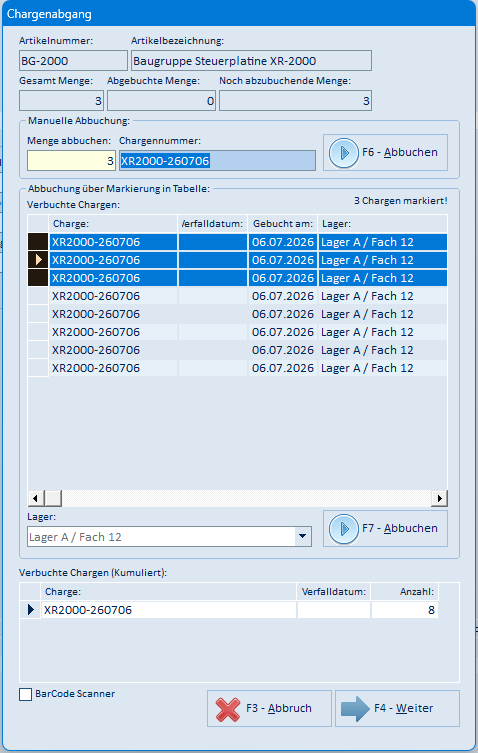Click the right scroll arrow of the table

coord(440,498)
